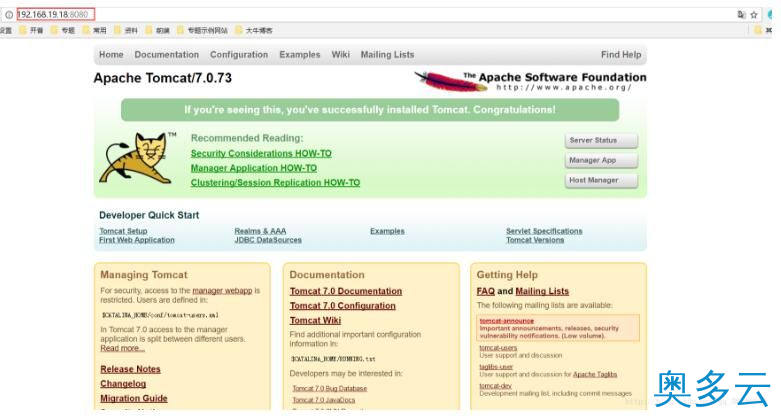Click the Apache Tomcat/7.0.73 heading

pyautogui.click(x=162, y=78)
